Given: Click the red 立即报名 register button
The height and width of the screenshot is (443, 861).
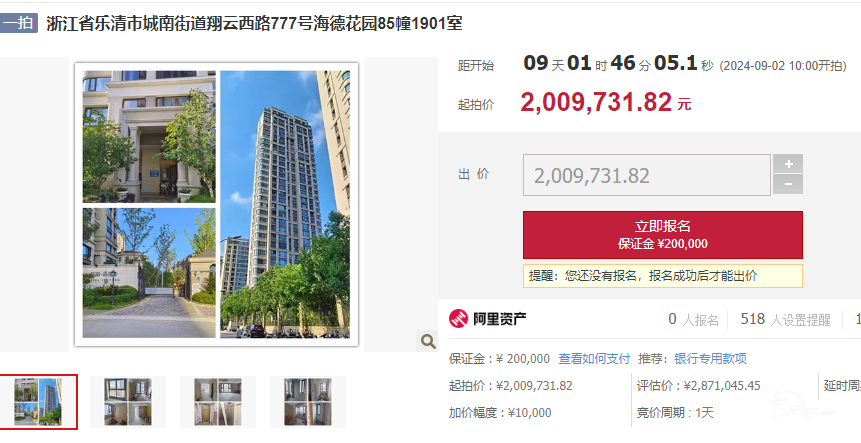Looking at the screenshot, I should coord(663,234).
